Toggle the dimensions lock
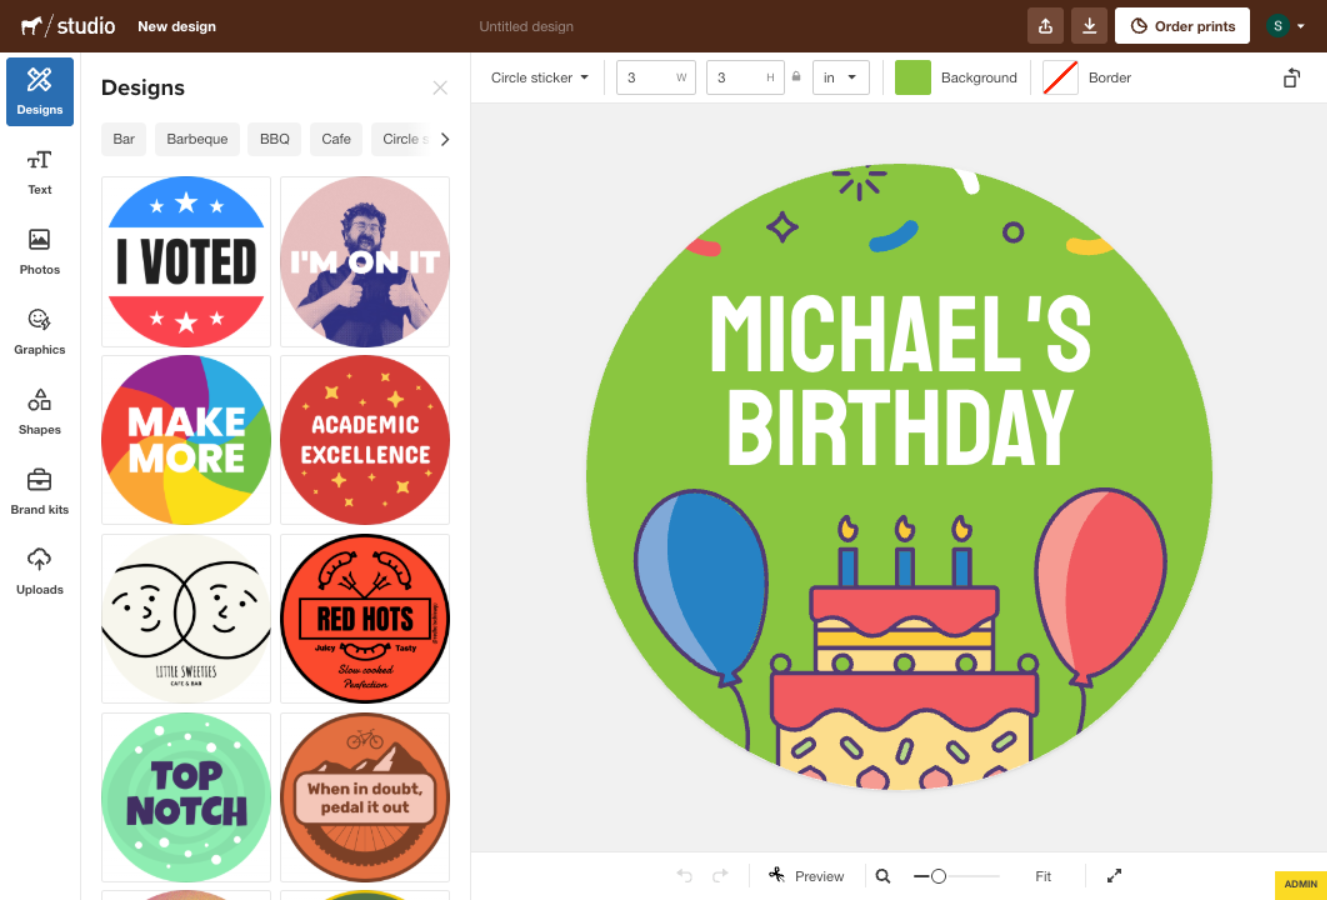This screenshot has height=900, width=1327. (x=795, y=77)
